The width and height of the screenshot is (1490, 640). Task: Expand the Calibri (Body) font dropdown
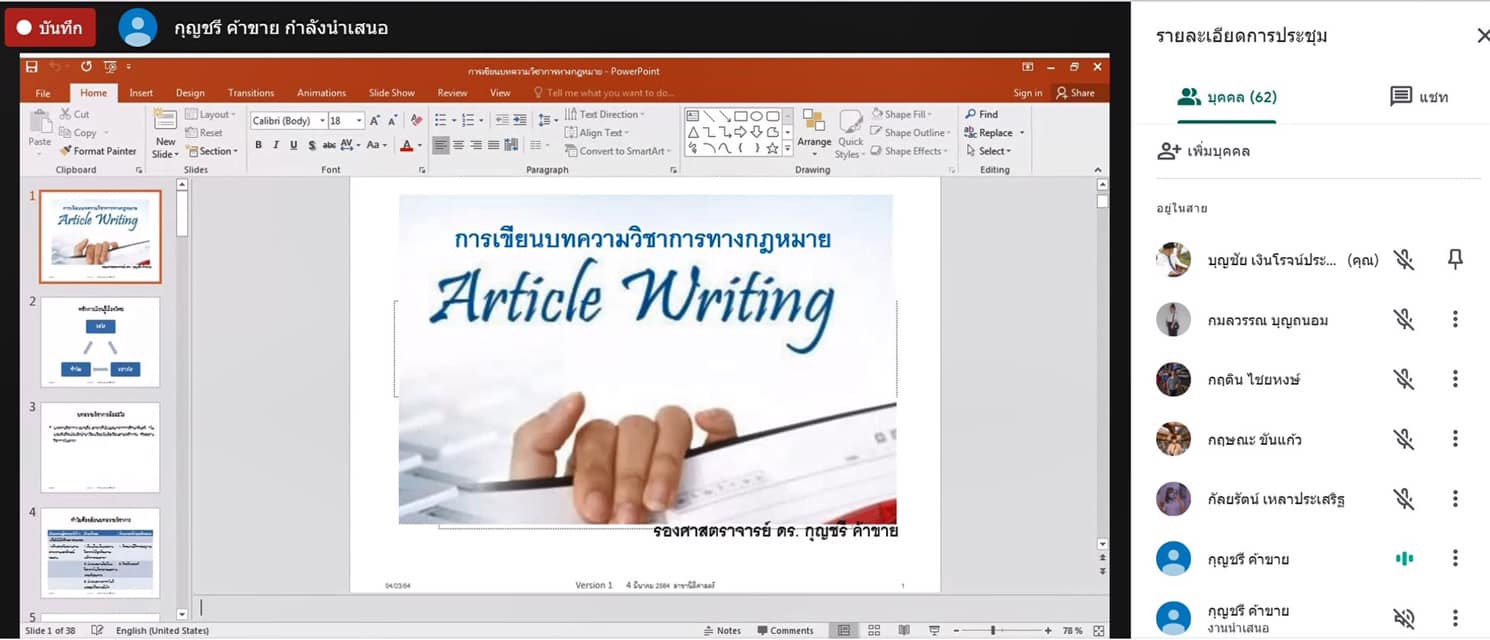(x=322, y=121)
